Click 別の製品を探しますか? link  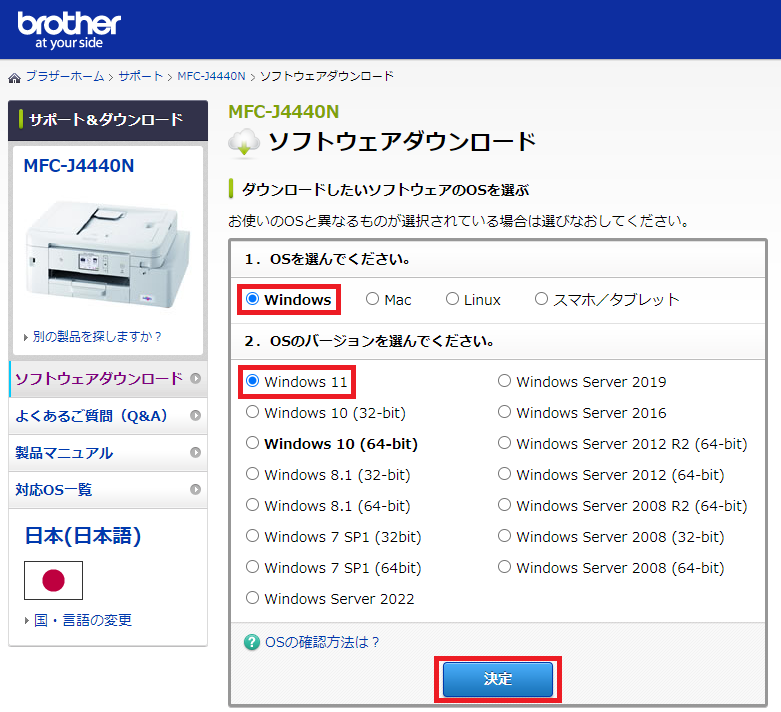coord(97,336)
